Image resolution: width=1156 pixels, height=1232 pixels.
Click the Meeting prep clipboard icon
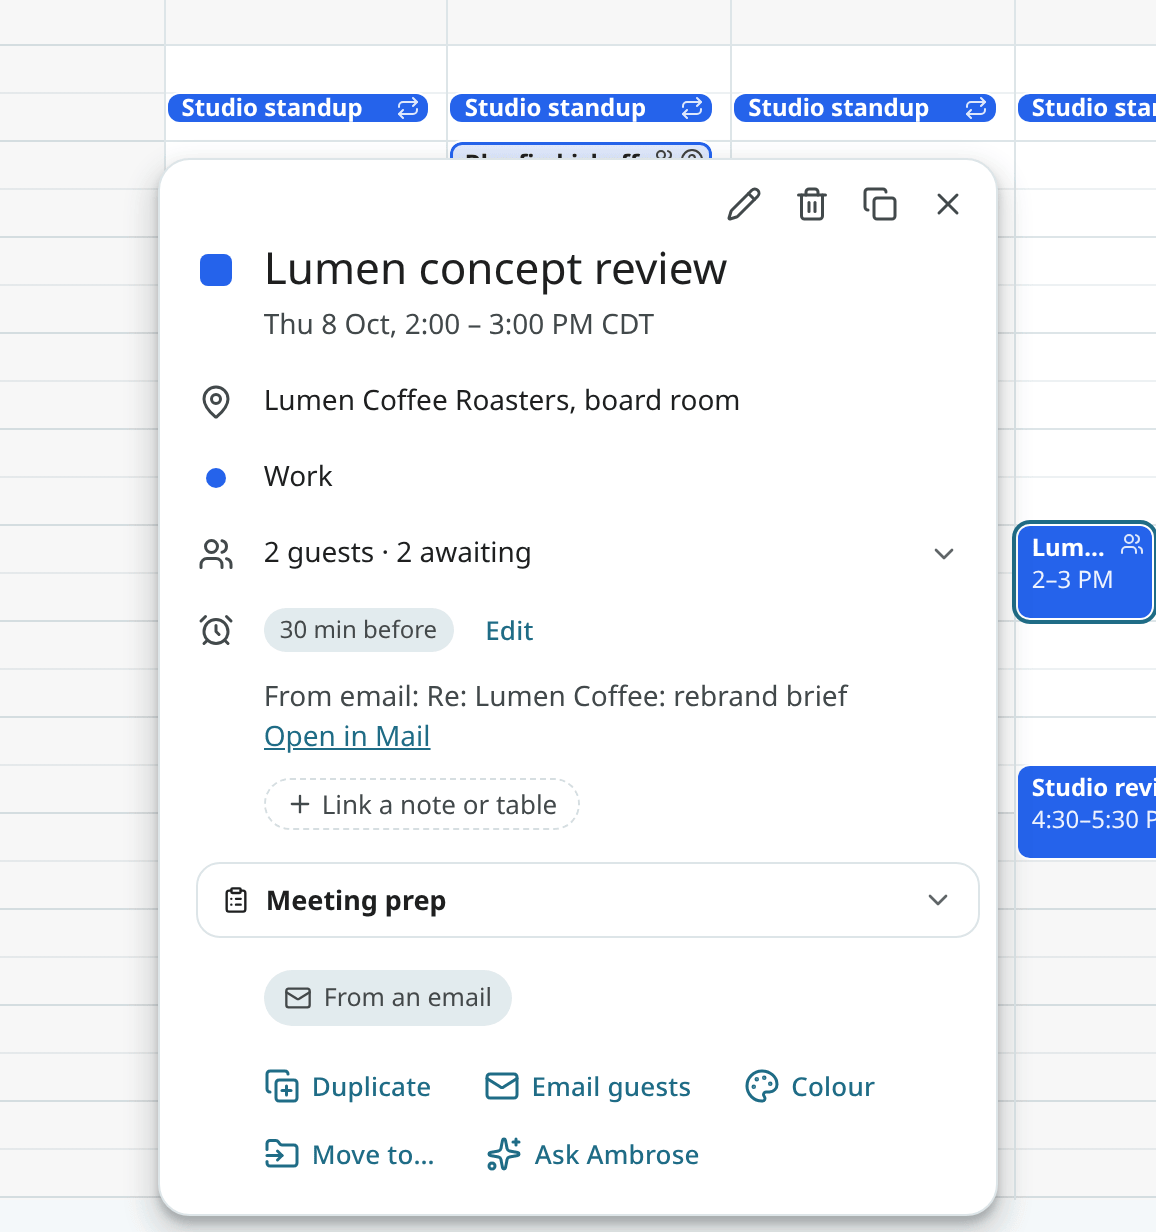pyautogui.click(x=236, y=900)
